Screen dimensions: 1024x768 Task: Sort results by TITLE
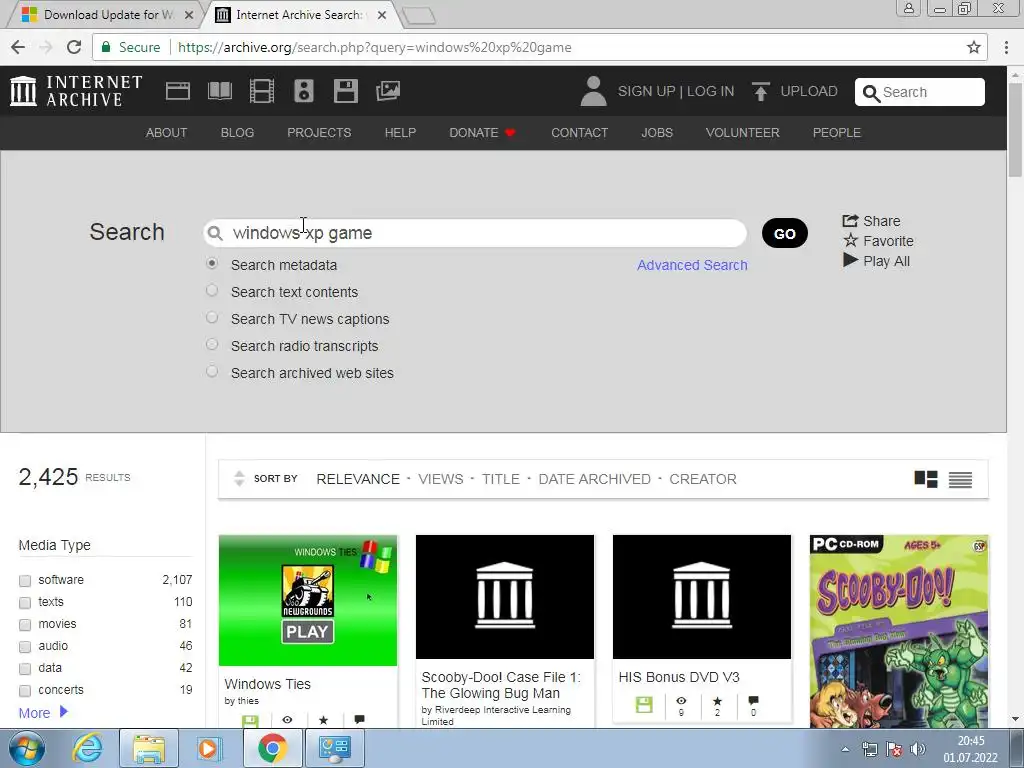[x=501, y=479]
